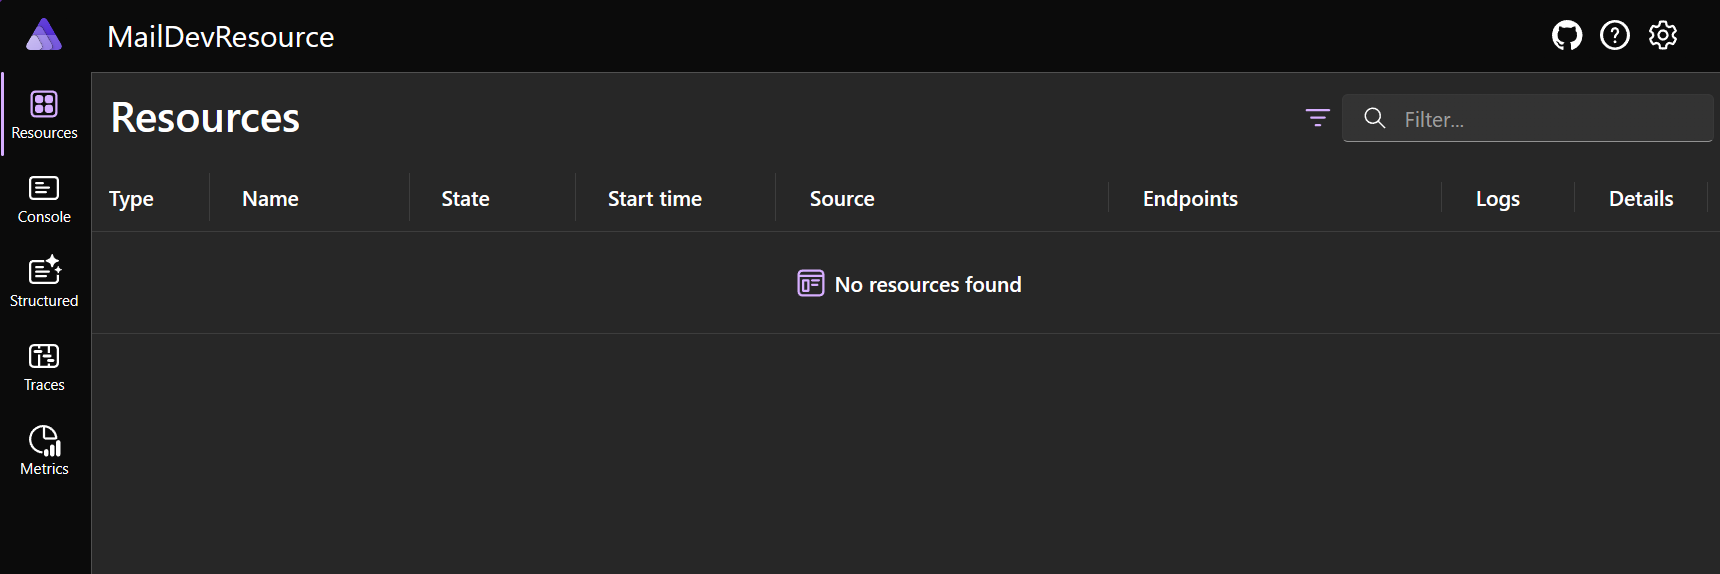The height and width of the screenshot is (574, 1720).
Task: Sort by the Start time column
Action: [655, 199]
